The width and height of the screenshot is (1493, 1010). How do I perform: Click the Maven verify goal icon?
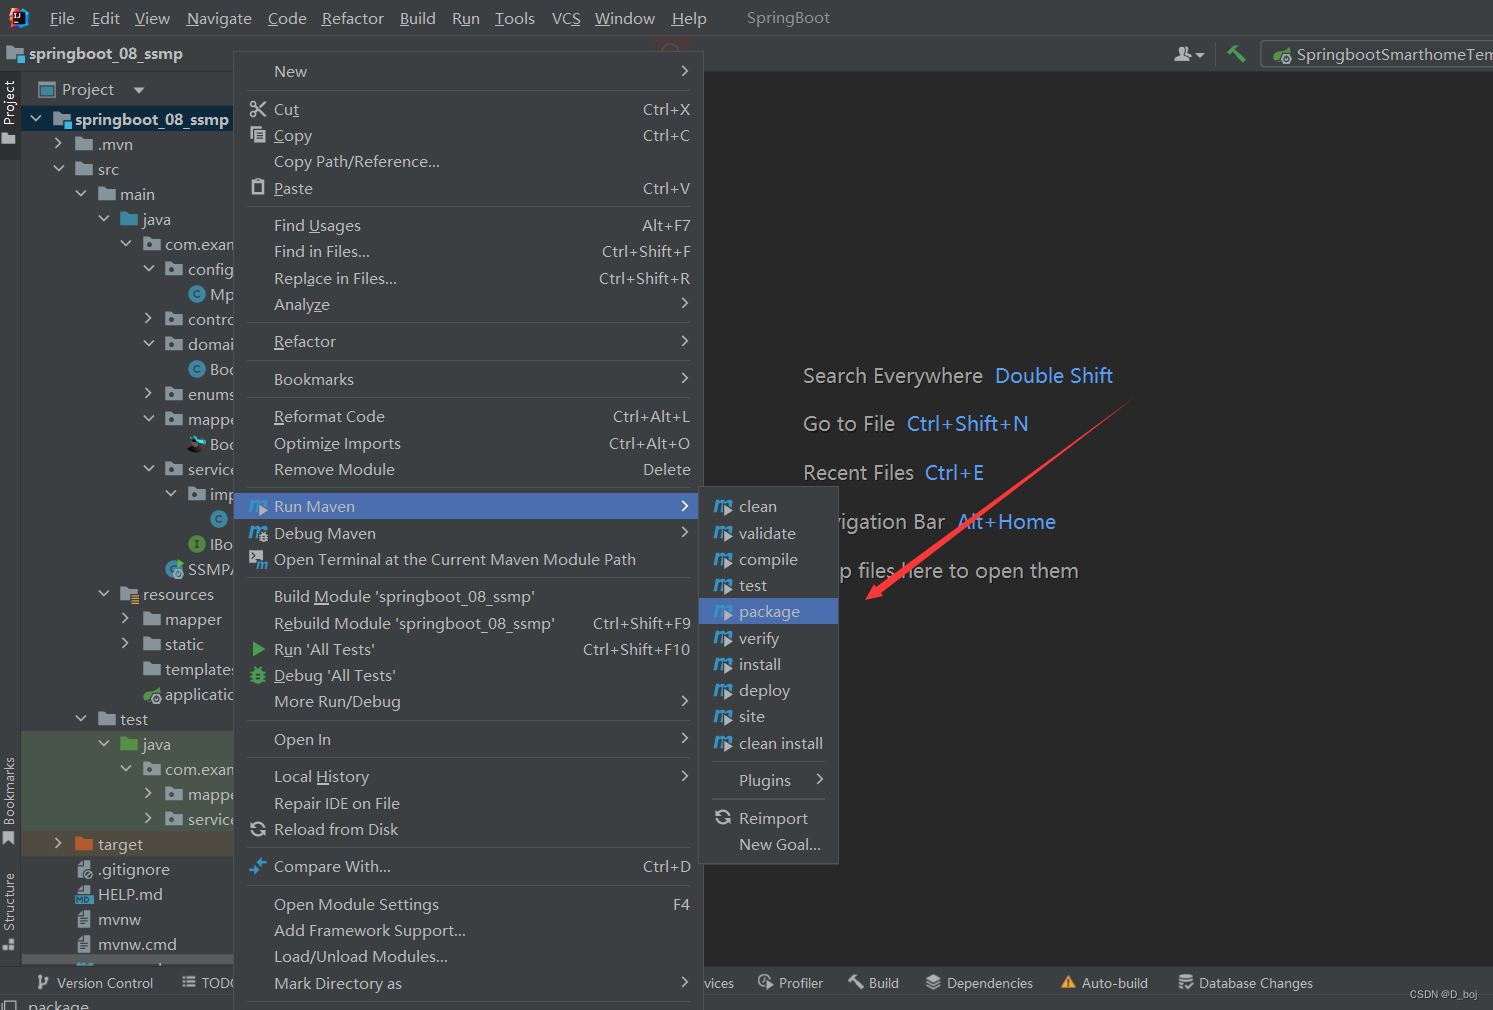pos(723,638)
